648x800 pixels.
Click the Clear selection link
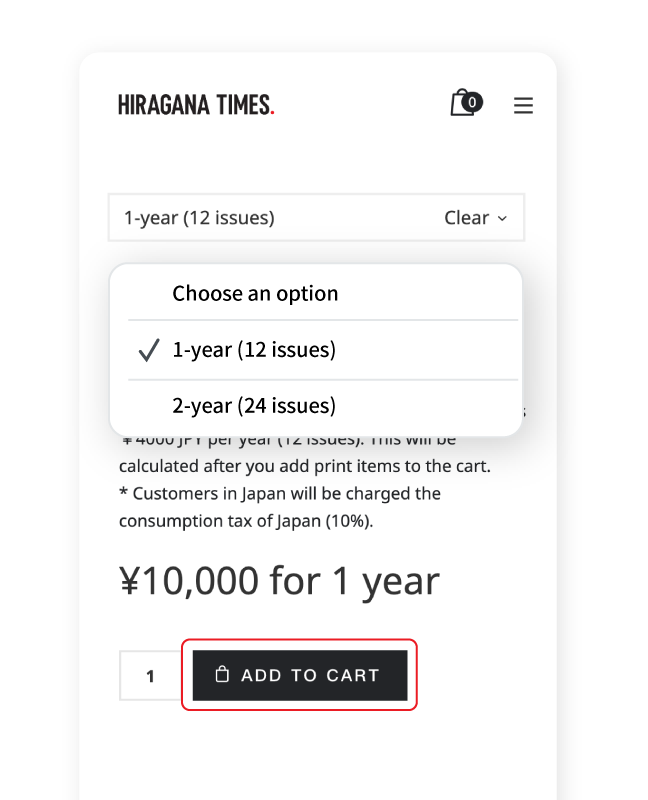click(466, 218)
